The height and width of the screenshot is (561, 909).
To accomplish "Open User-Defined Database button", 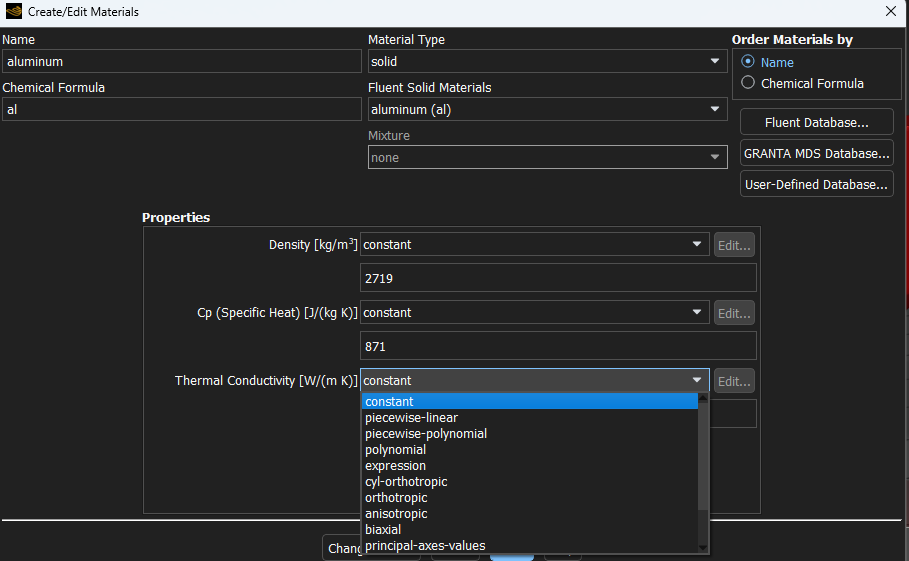I will pos(816,185).
